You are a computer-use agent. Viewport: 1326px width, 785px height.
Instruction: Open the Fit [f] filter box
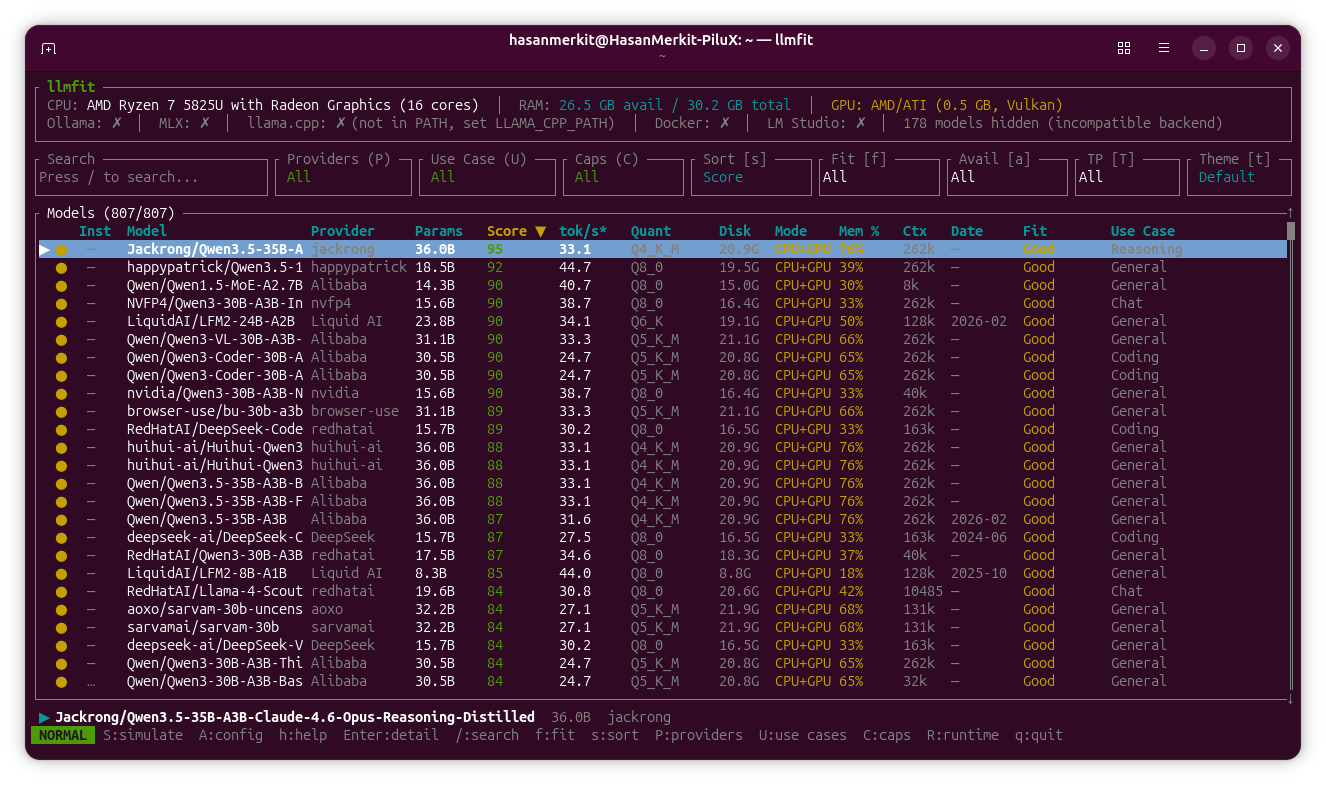coord(879,177)
